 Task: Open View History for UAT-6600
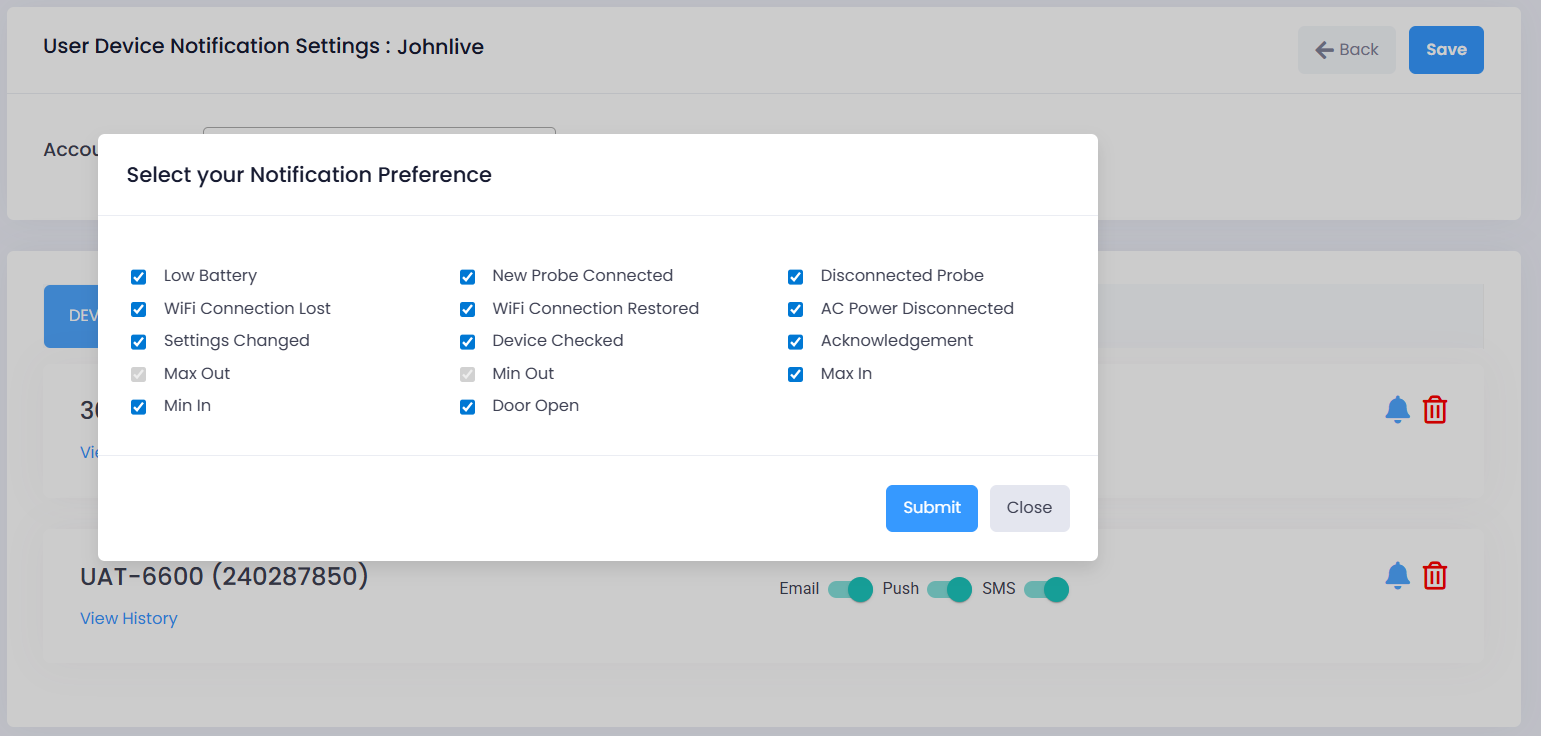(x=129, y=618)
